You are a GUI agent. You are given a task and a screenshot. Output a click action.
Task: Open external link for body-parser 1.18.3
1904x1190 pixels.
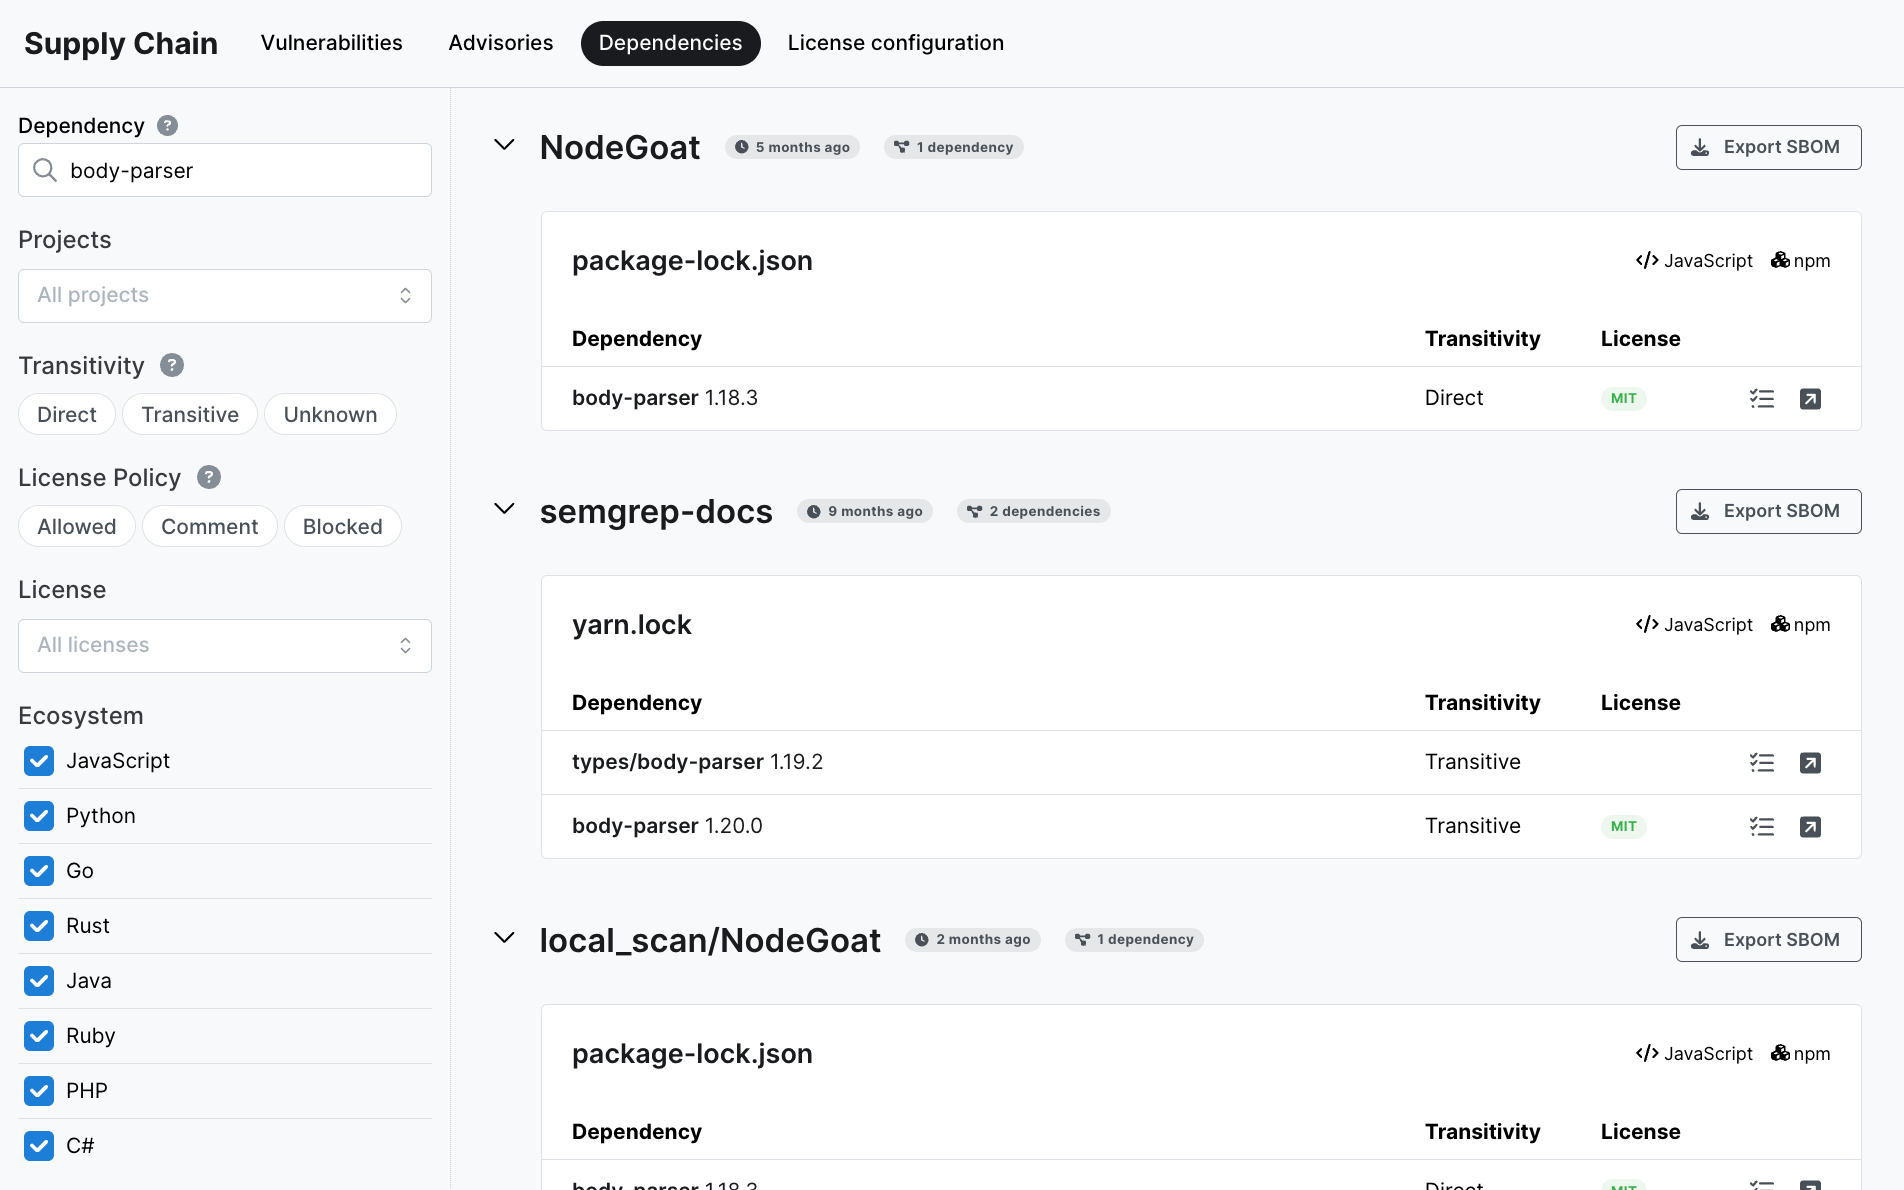click(x=1810, y=399)
